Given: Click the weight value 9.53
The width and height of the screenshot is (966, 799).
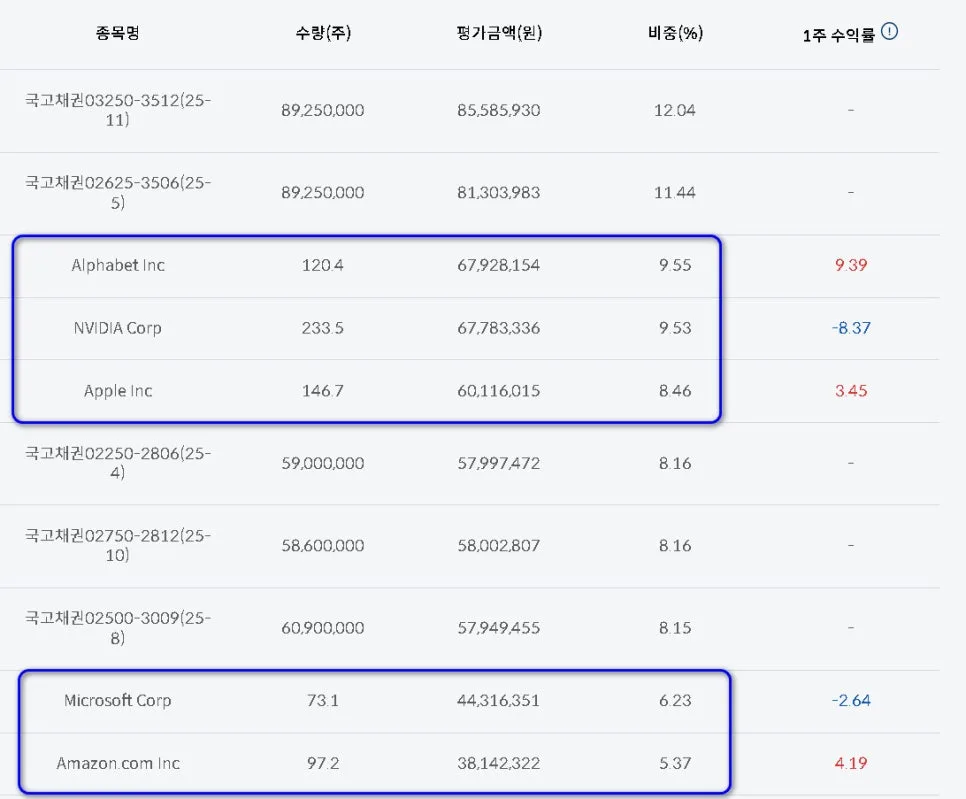Looking at the screenshot, I should (x=675, y=328).
